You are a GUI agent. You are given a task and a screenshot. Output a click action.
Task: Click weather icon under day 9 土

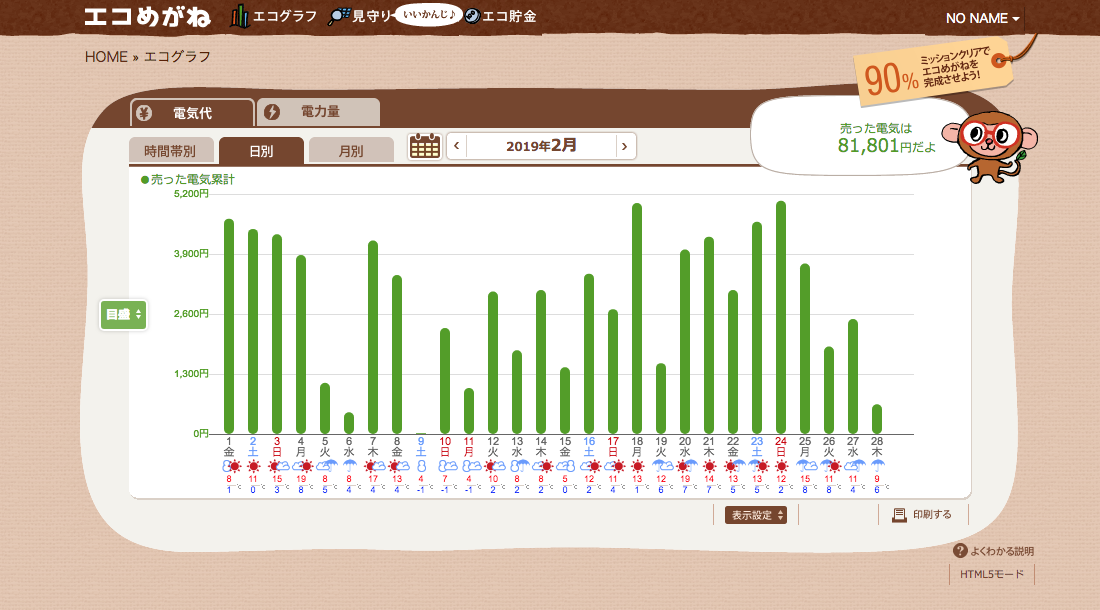pos(421,466)
